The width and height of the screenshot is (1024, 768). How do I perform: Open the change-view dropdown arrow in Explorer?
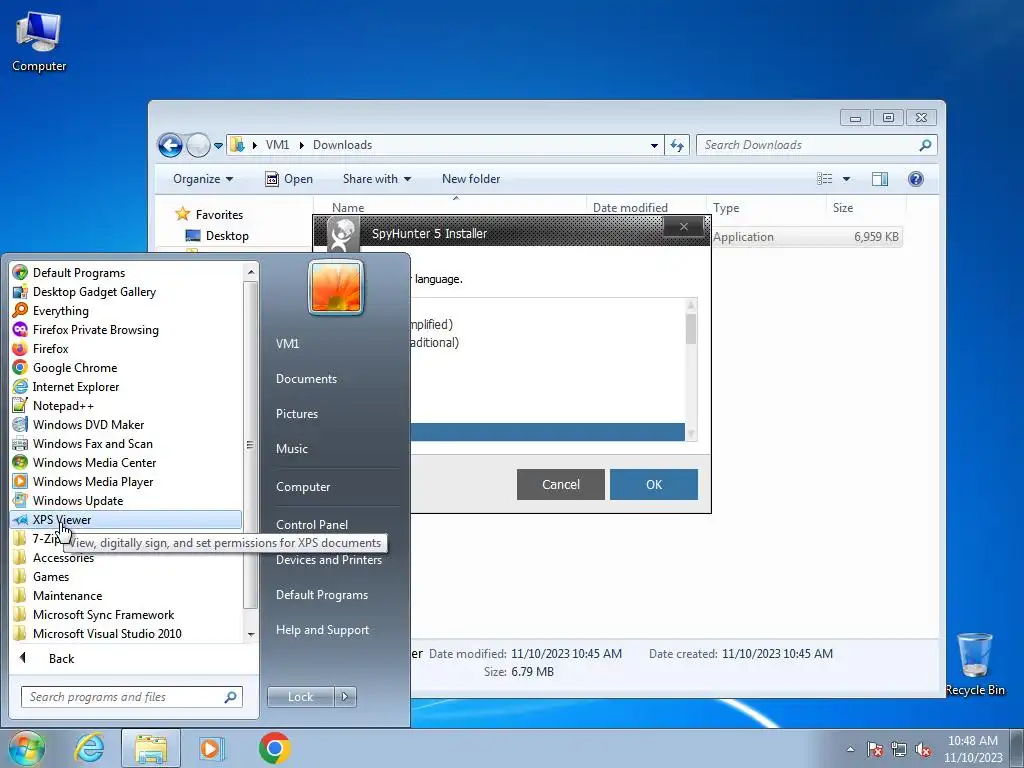846,179
